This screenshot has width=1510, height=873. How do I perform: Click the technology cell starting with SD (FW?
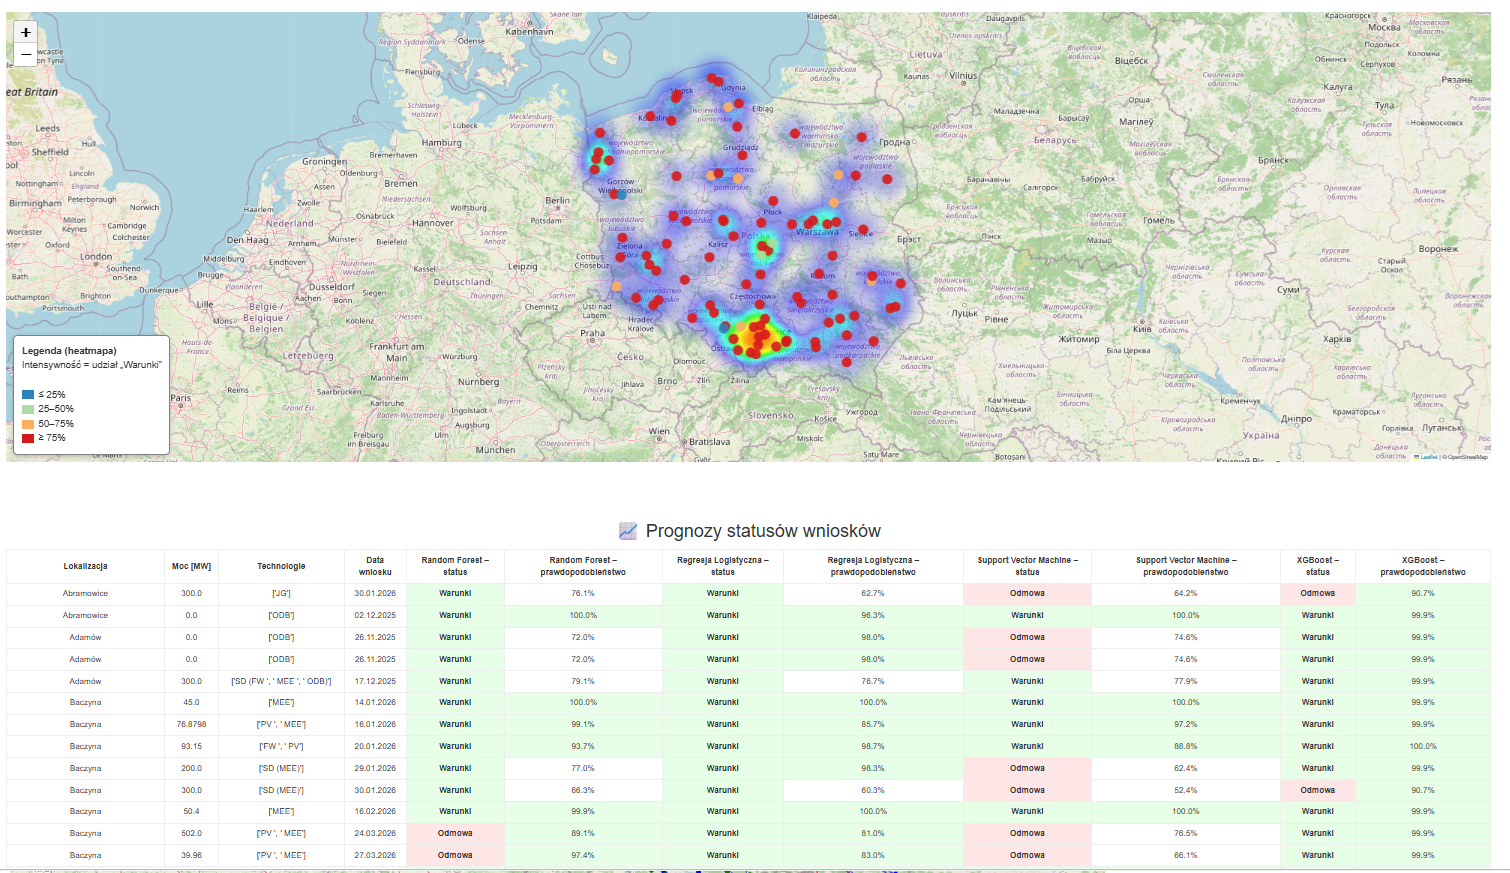281,681
